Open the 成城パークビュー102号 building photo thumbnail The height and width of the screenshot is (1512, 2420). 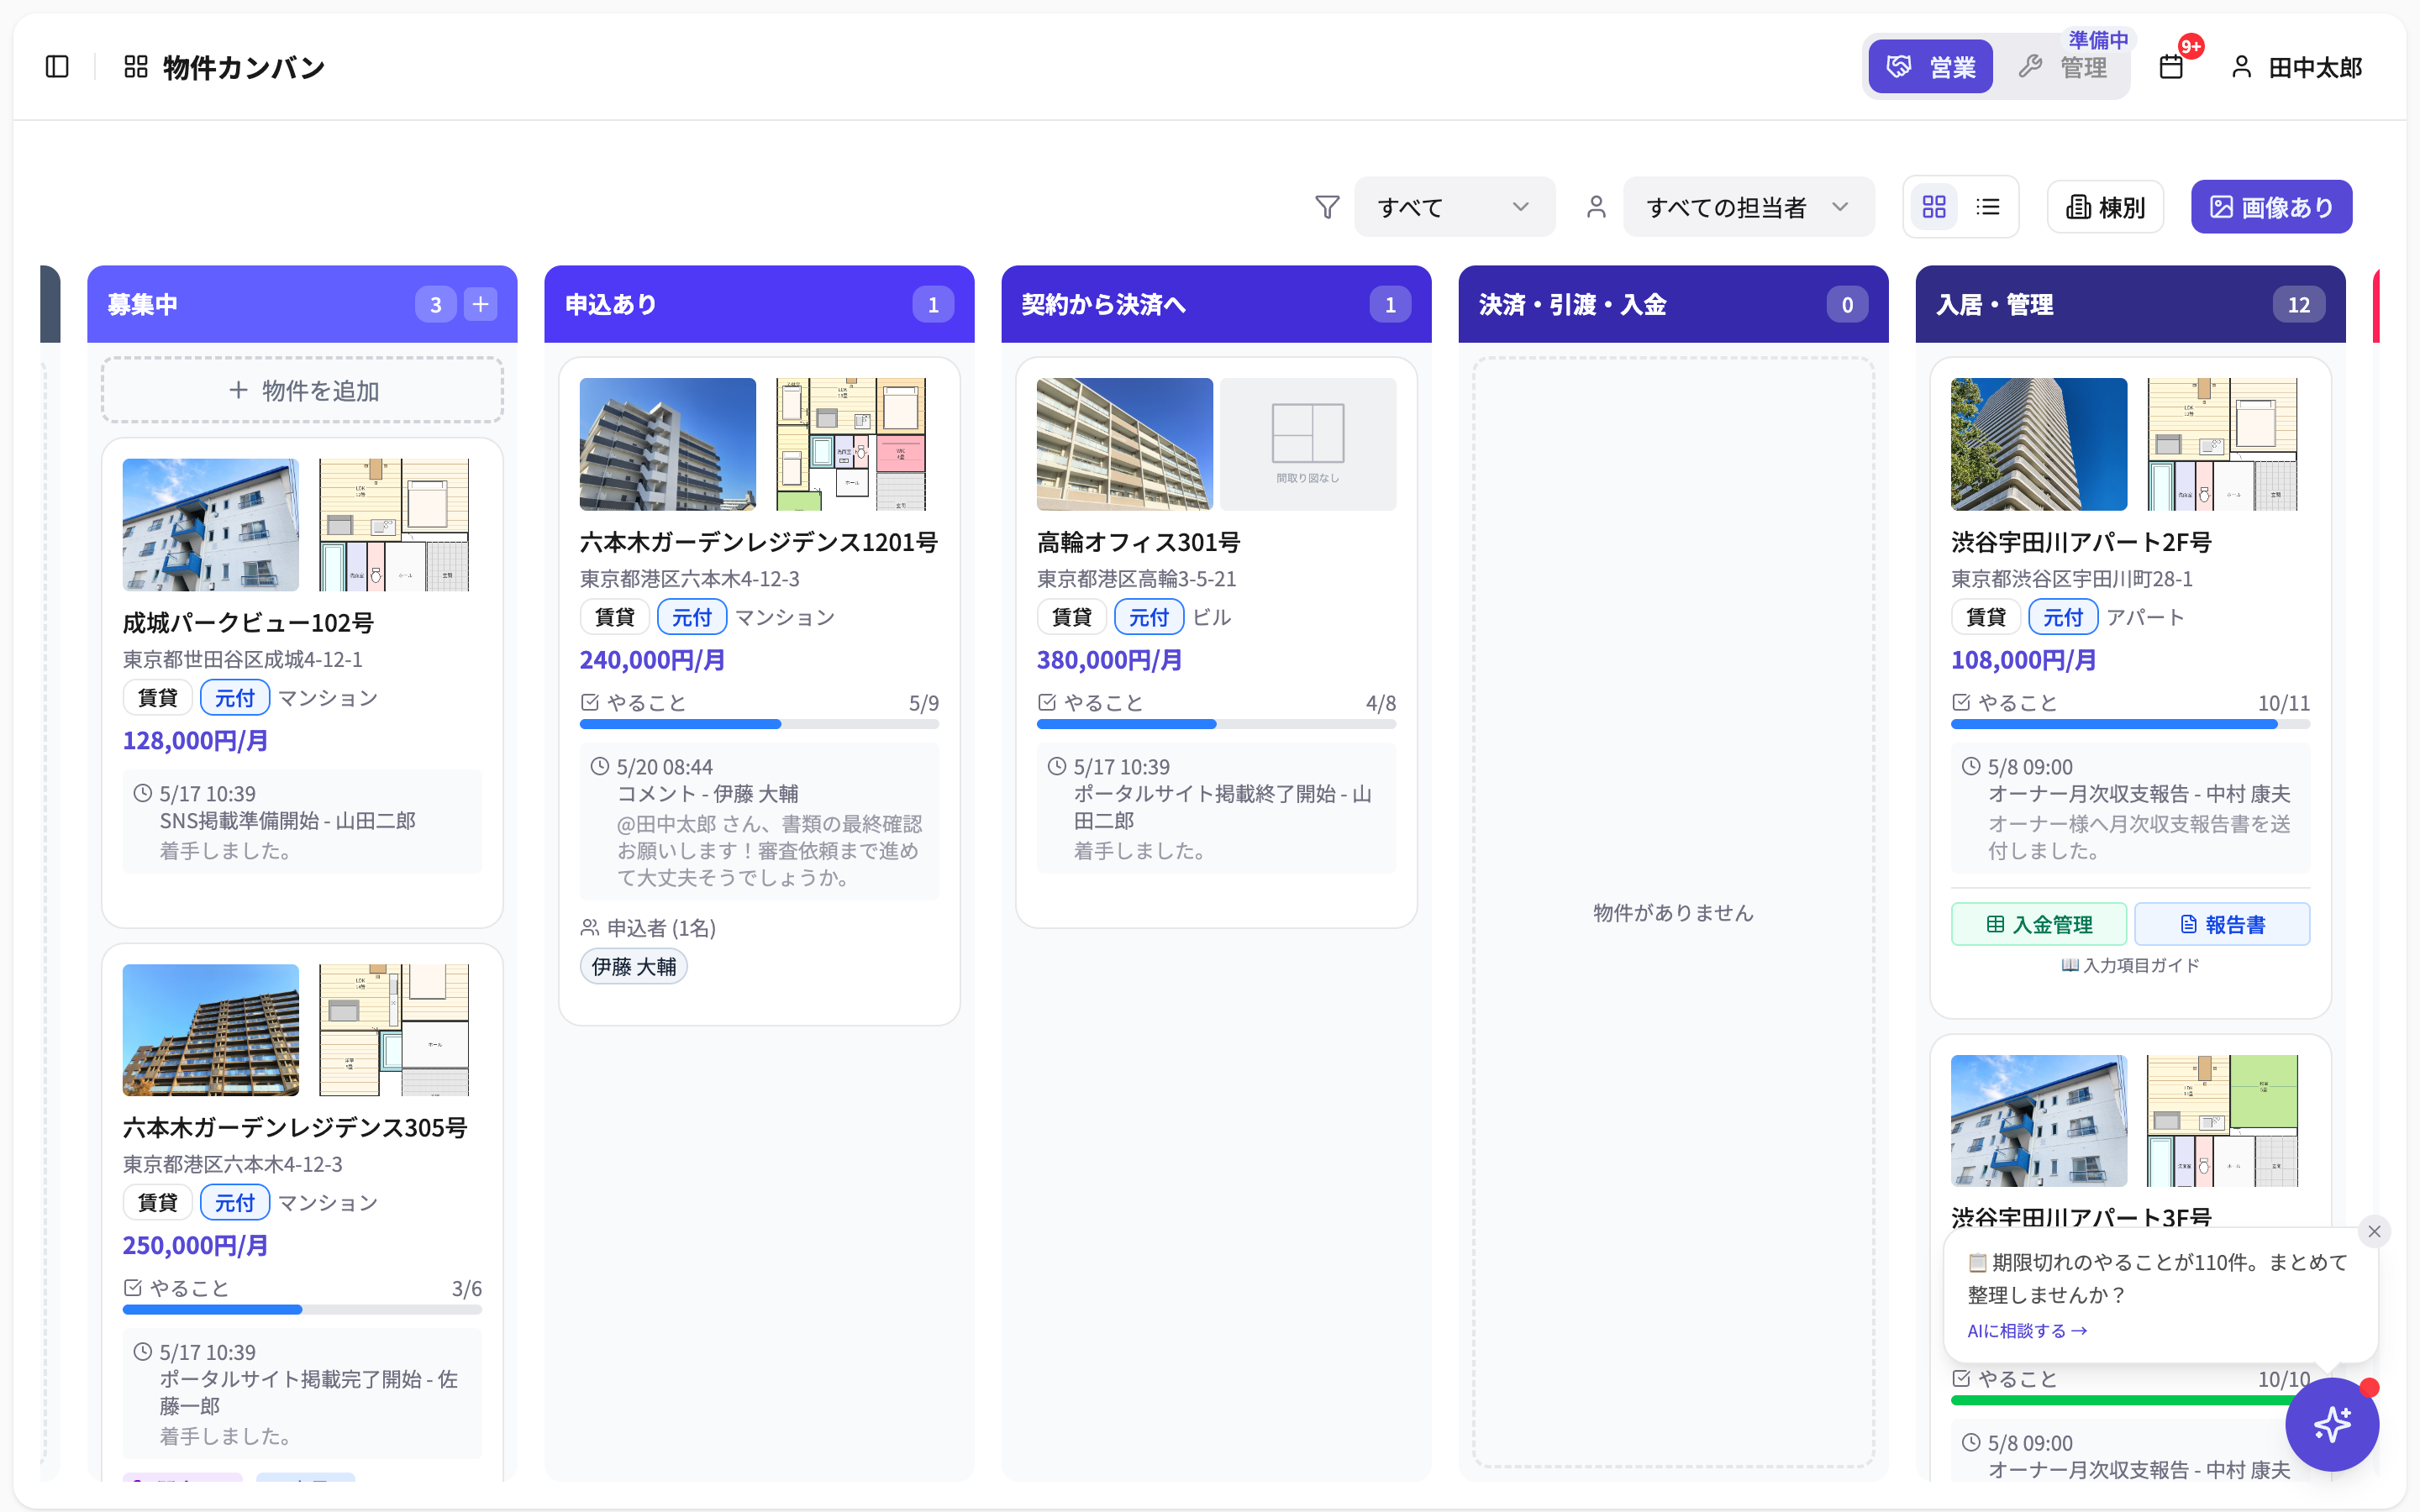click(210, 525)
